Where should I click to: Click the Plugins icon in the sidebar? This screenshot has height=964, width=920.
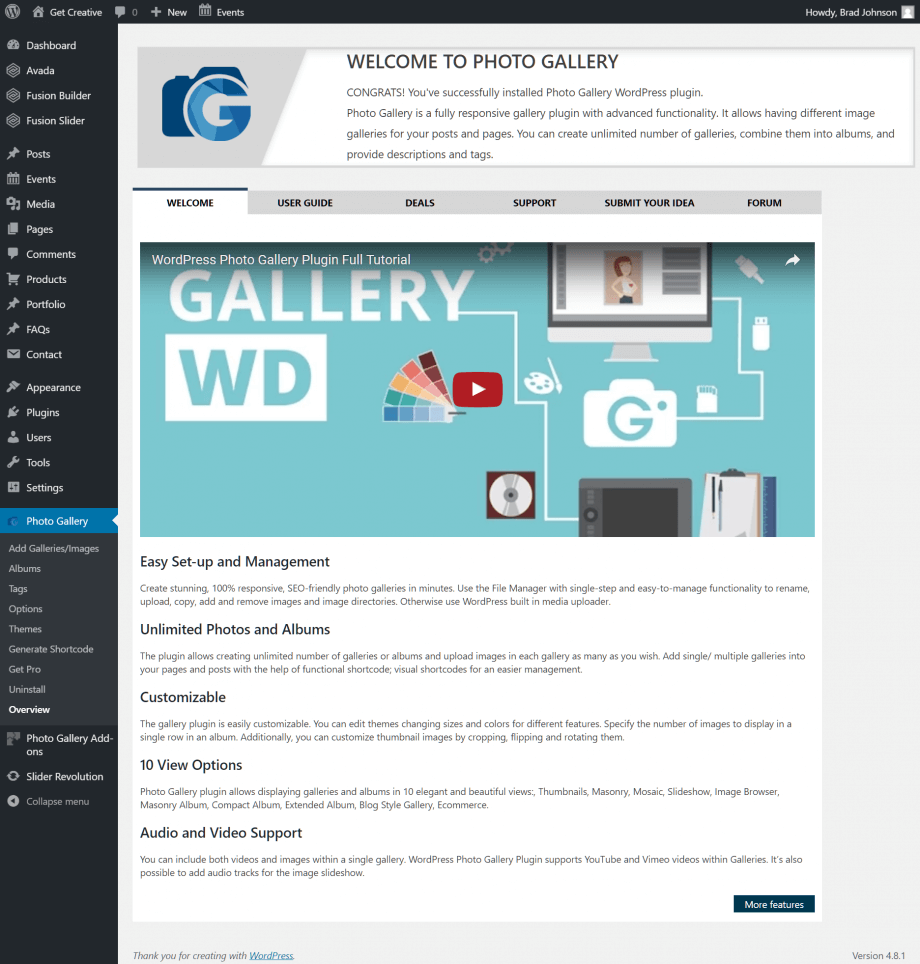coord(13,412)
